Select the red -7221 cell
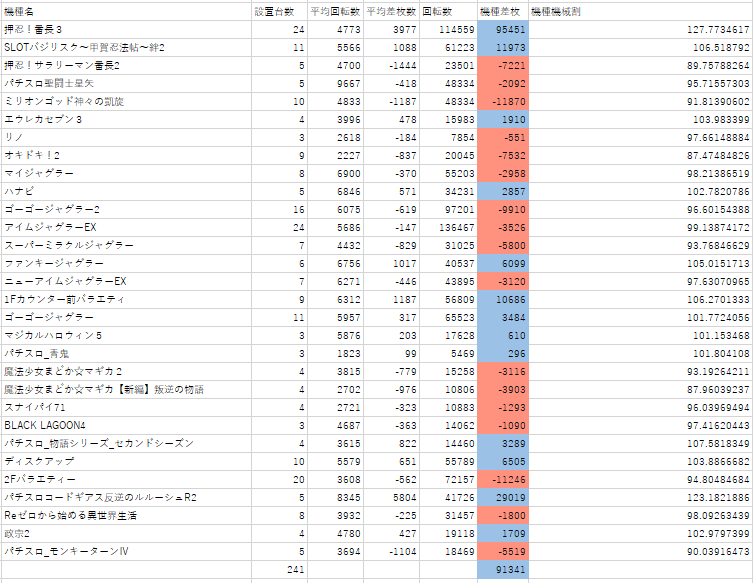The image size is (753, 583). pyautogui.click(x=503, y=66)
